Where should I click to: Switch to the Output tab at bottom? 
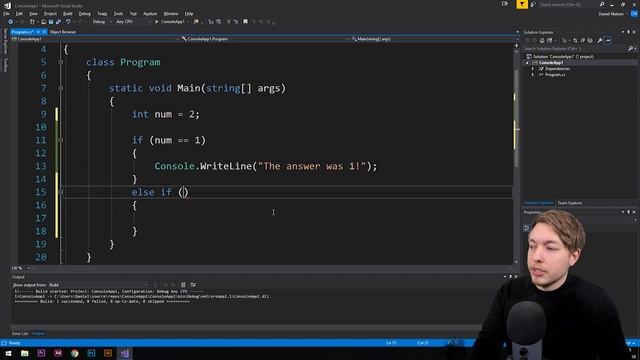tap(38, 333)
